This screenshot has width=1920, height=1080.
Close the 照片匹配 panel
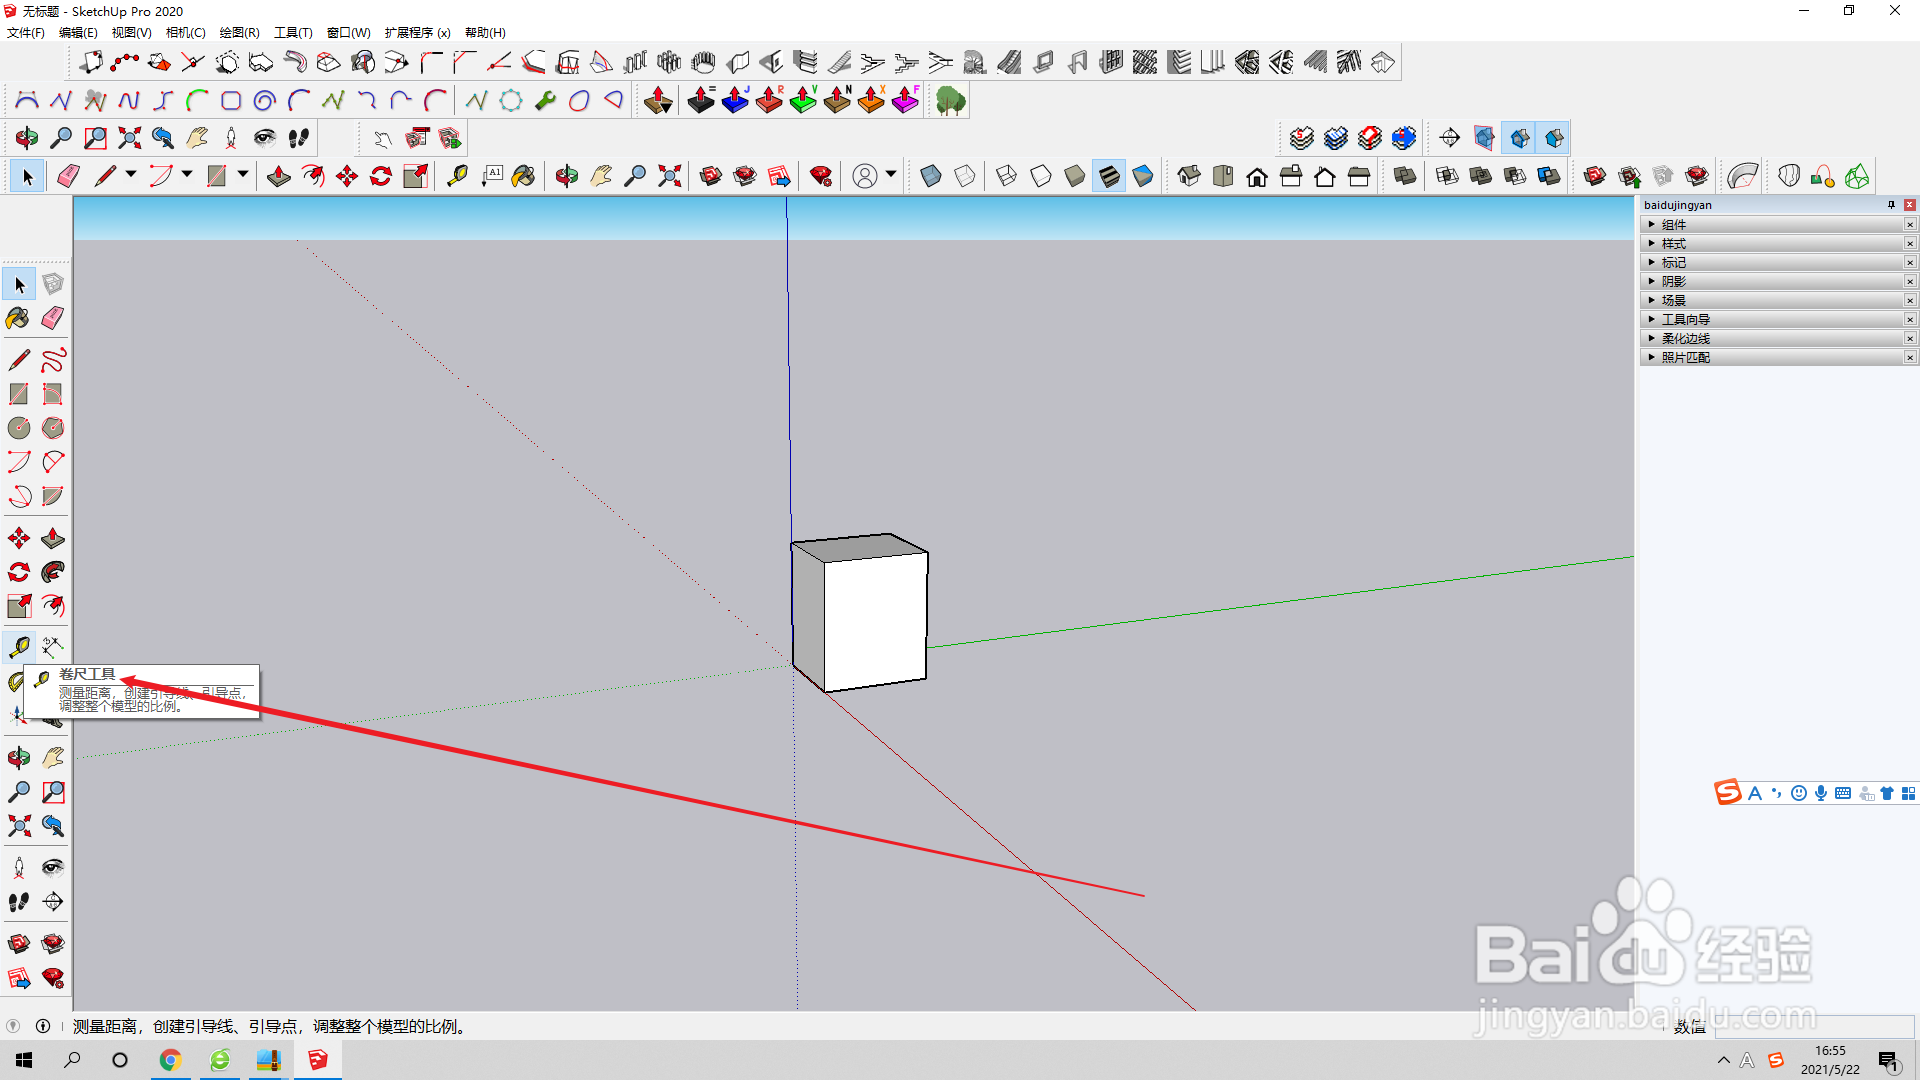tap(1910, 358)
